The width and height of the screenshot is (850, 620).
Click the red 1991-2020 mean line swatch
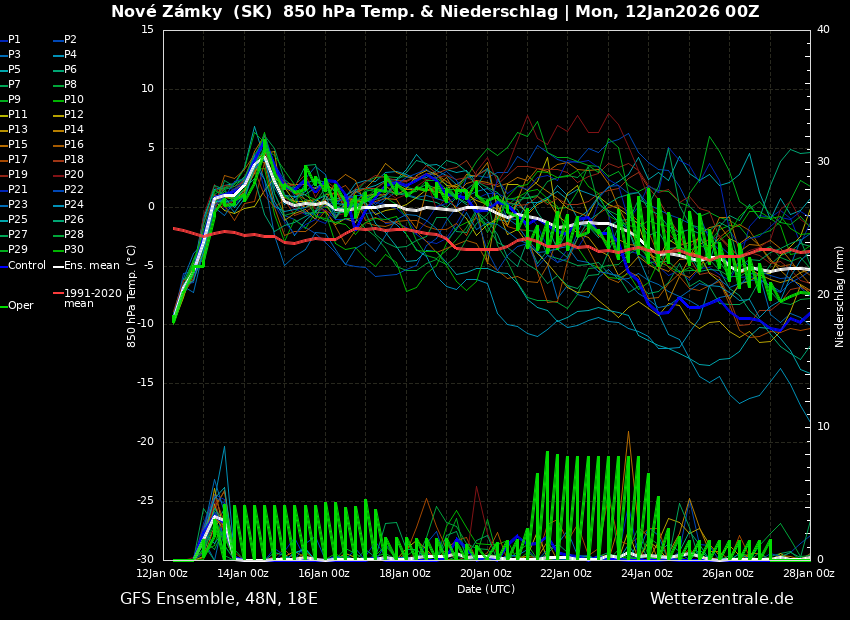pyautogui.click(x=58, y=294)
